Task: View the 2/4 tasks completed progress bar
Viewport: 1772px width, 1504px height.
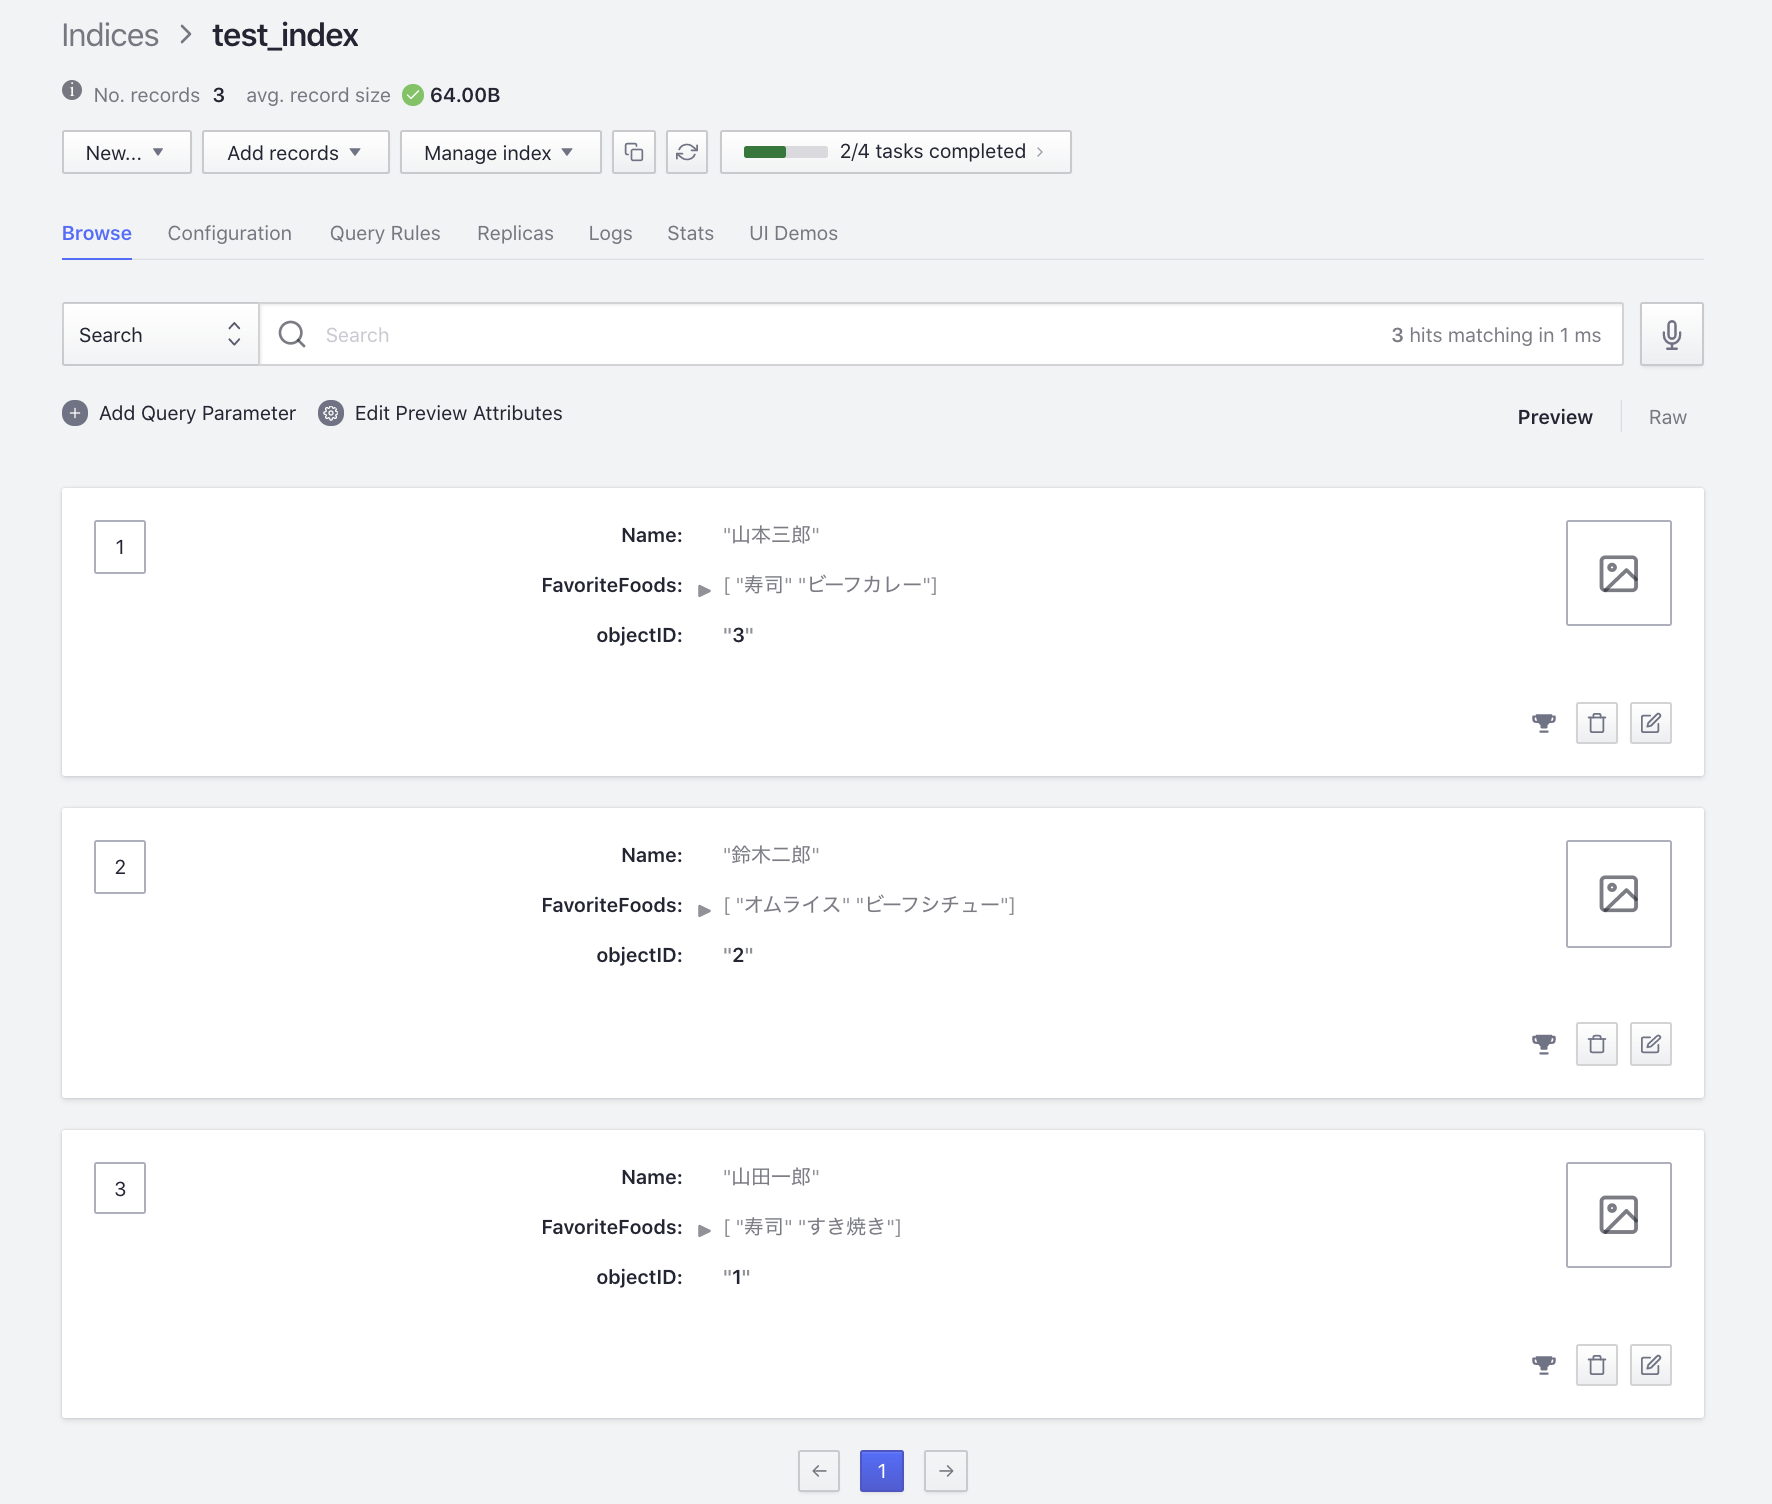Action: click(x=893, y=152)
